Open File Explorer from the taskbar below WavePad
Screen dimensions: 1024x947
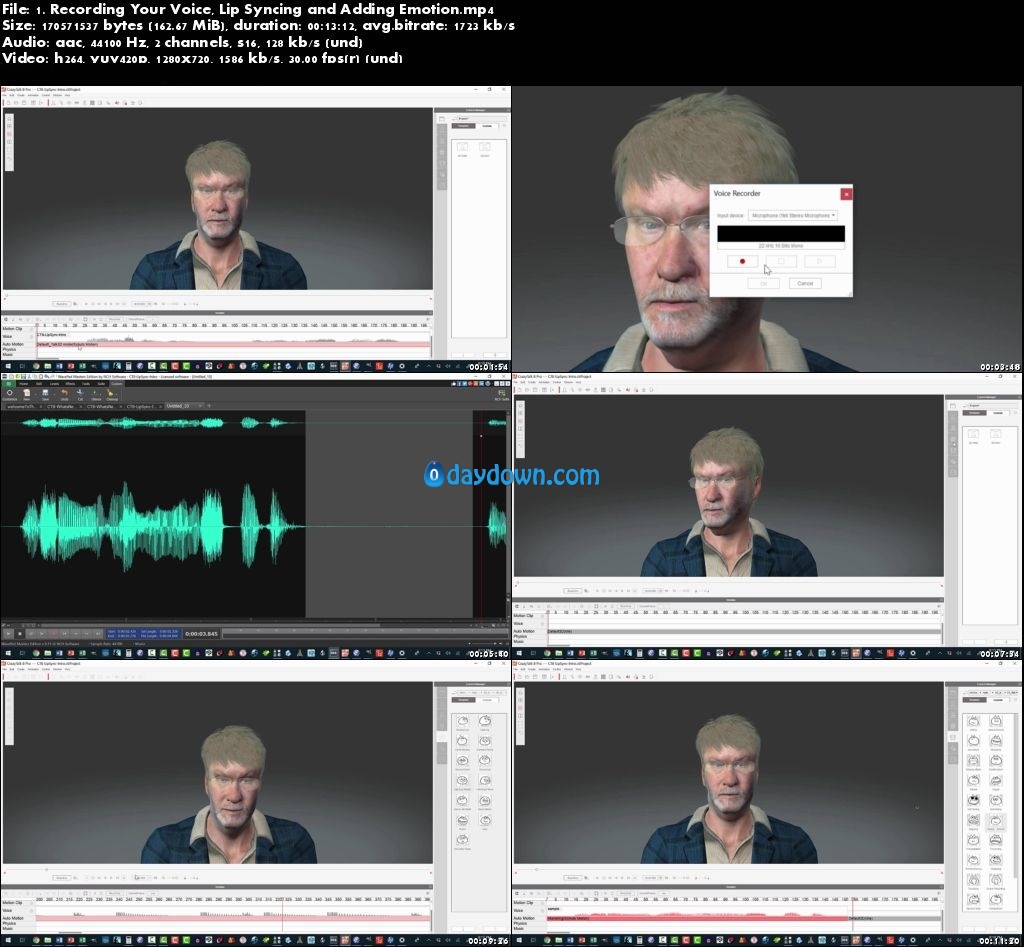pos(48,653)
